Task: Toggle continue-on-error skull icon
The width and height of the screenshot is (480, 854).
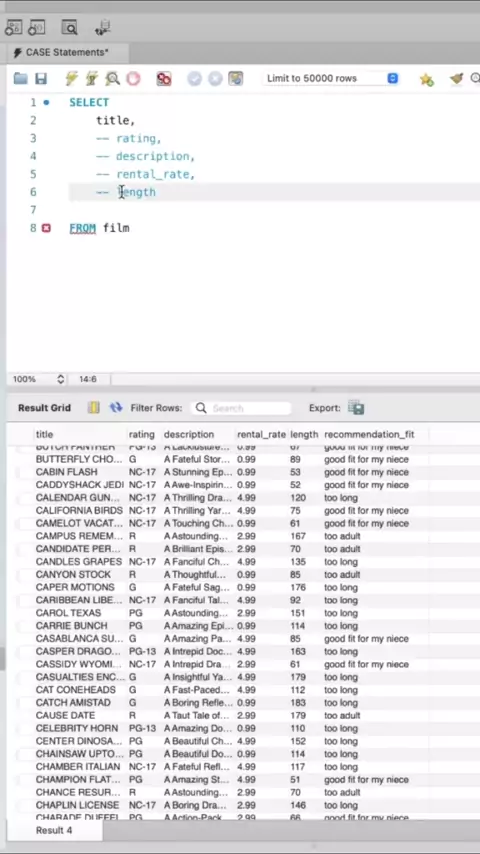Action: (x=163, y=79)
